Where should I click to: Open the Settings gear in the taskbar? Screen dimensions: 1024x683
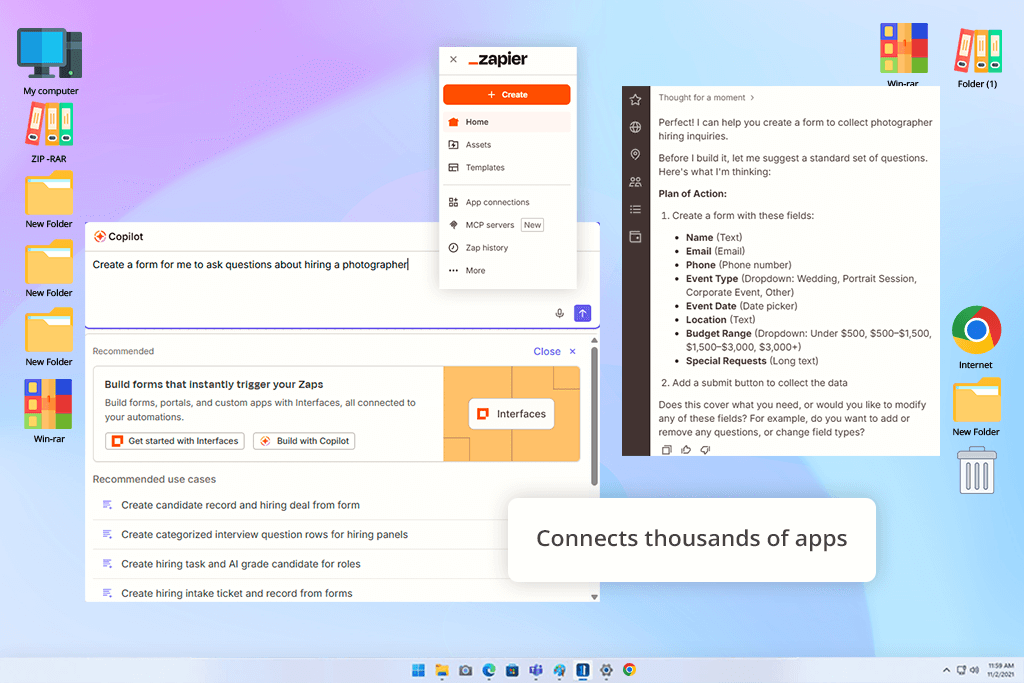pyautogui.click(x=606, y=670)
